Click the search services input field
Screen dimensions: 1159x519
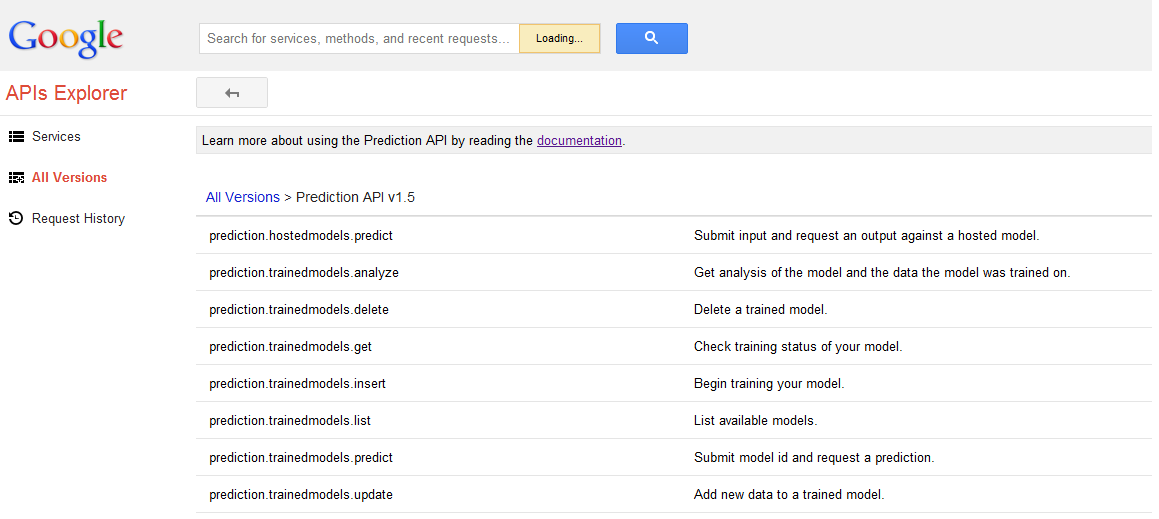tap(359, 38)
